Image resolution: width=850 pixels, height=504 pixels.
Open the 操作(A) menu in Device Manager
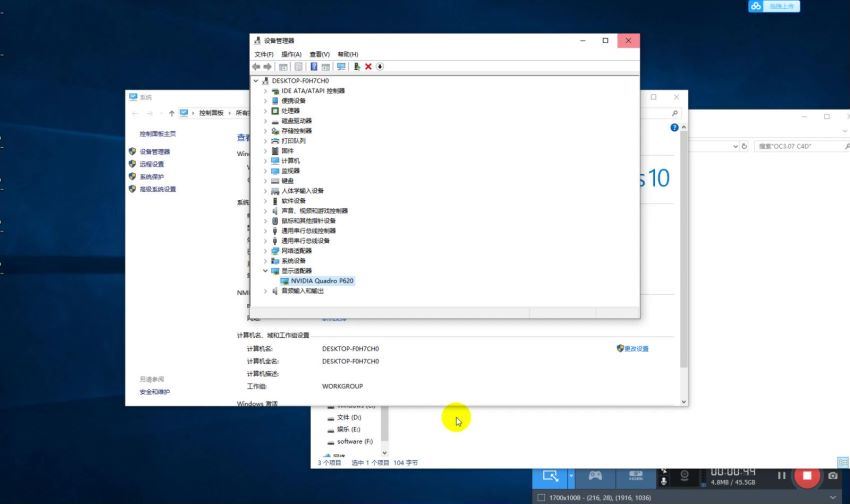[291, 54]
